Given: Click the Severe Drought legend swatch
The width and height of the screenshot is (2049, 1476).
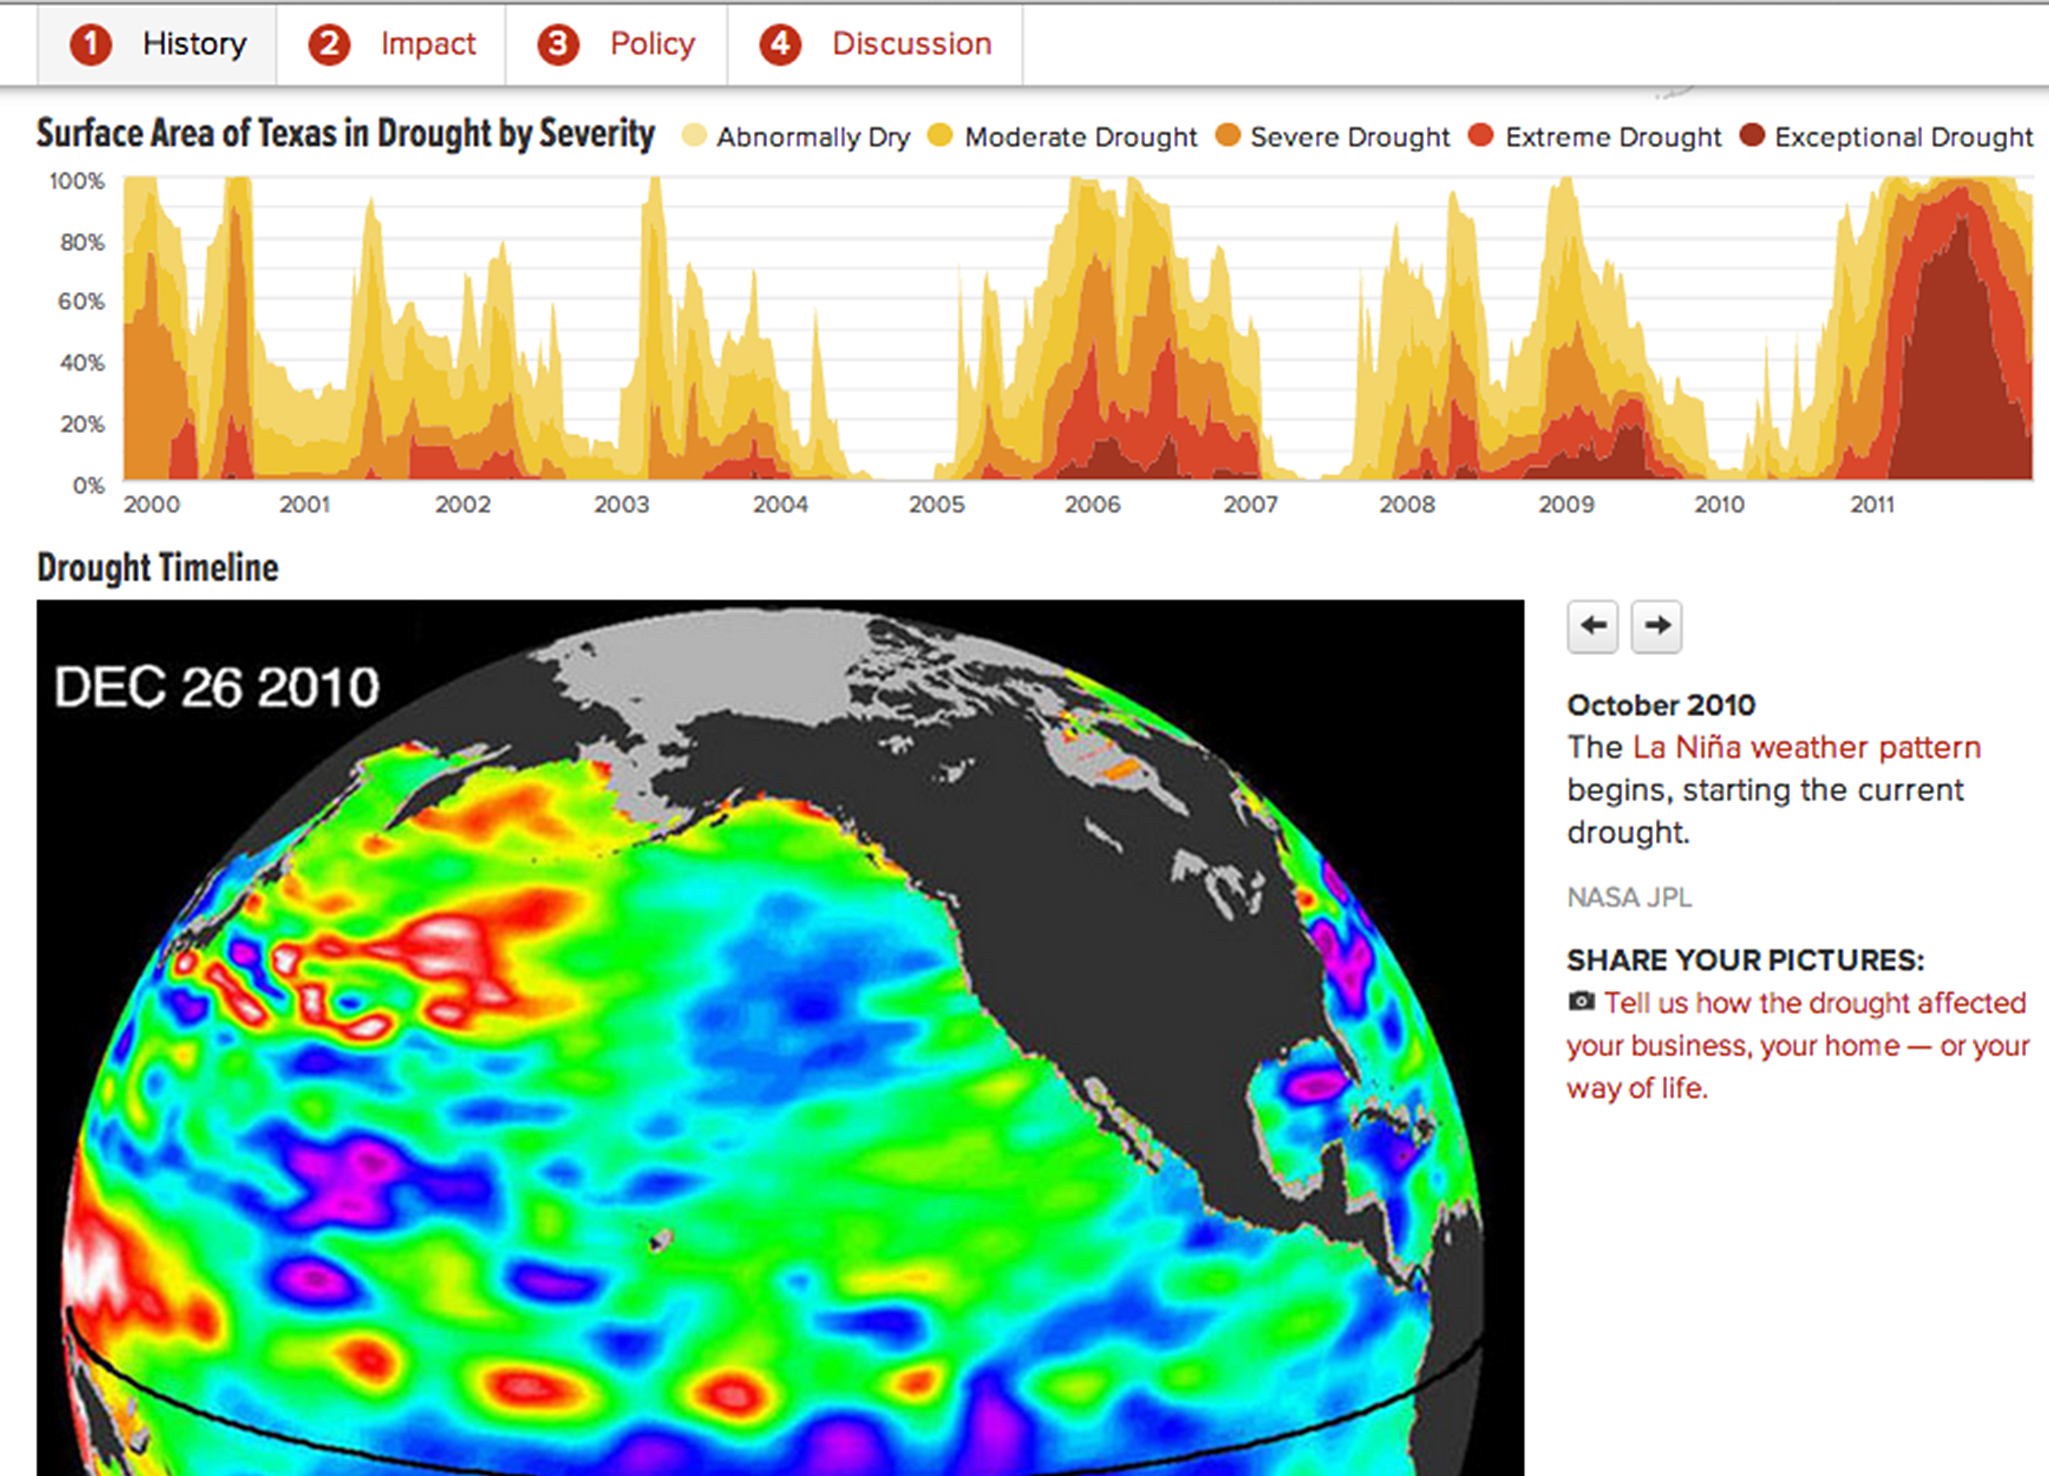Looking at the screenshot, I should click(x=1228, y=135).
